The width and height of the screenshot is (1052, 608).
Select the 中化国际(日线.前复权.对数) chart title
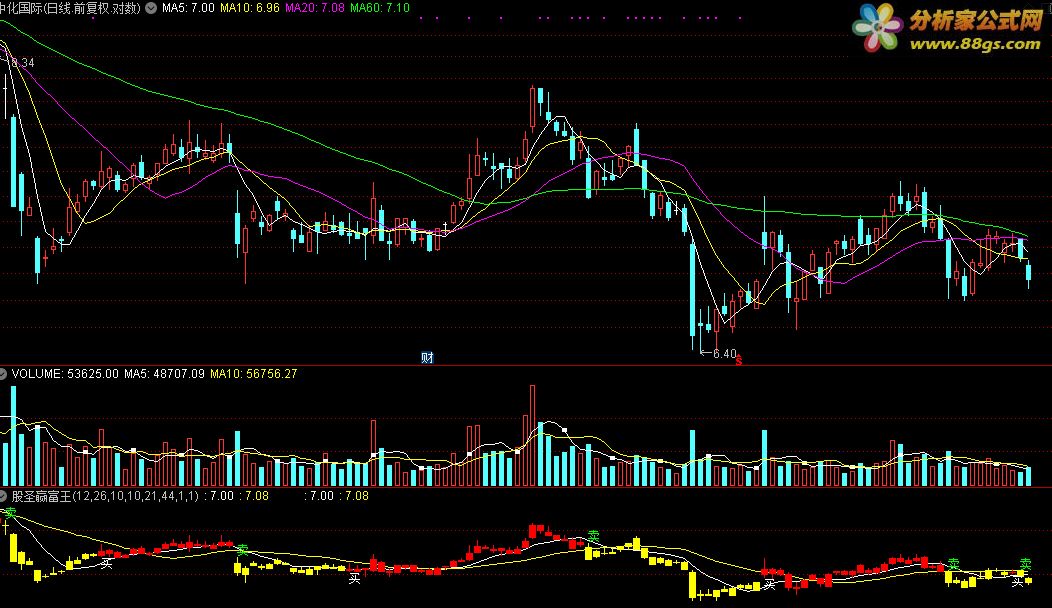[x=70, y=8]
